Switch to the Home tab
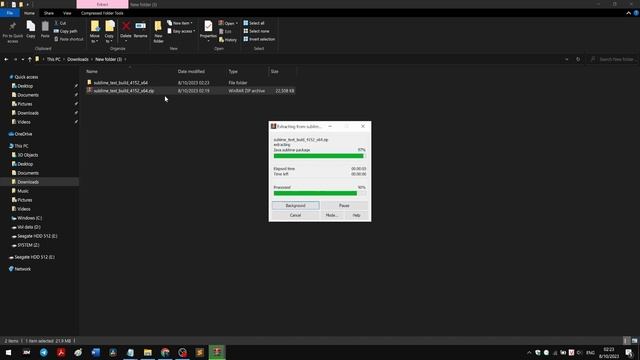The image size is (640, 360). pos(29,13)
